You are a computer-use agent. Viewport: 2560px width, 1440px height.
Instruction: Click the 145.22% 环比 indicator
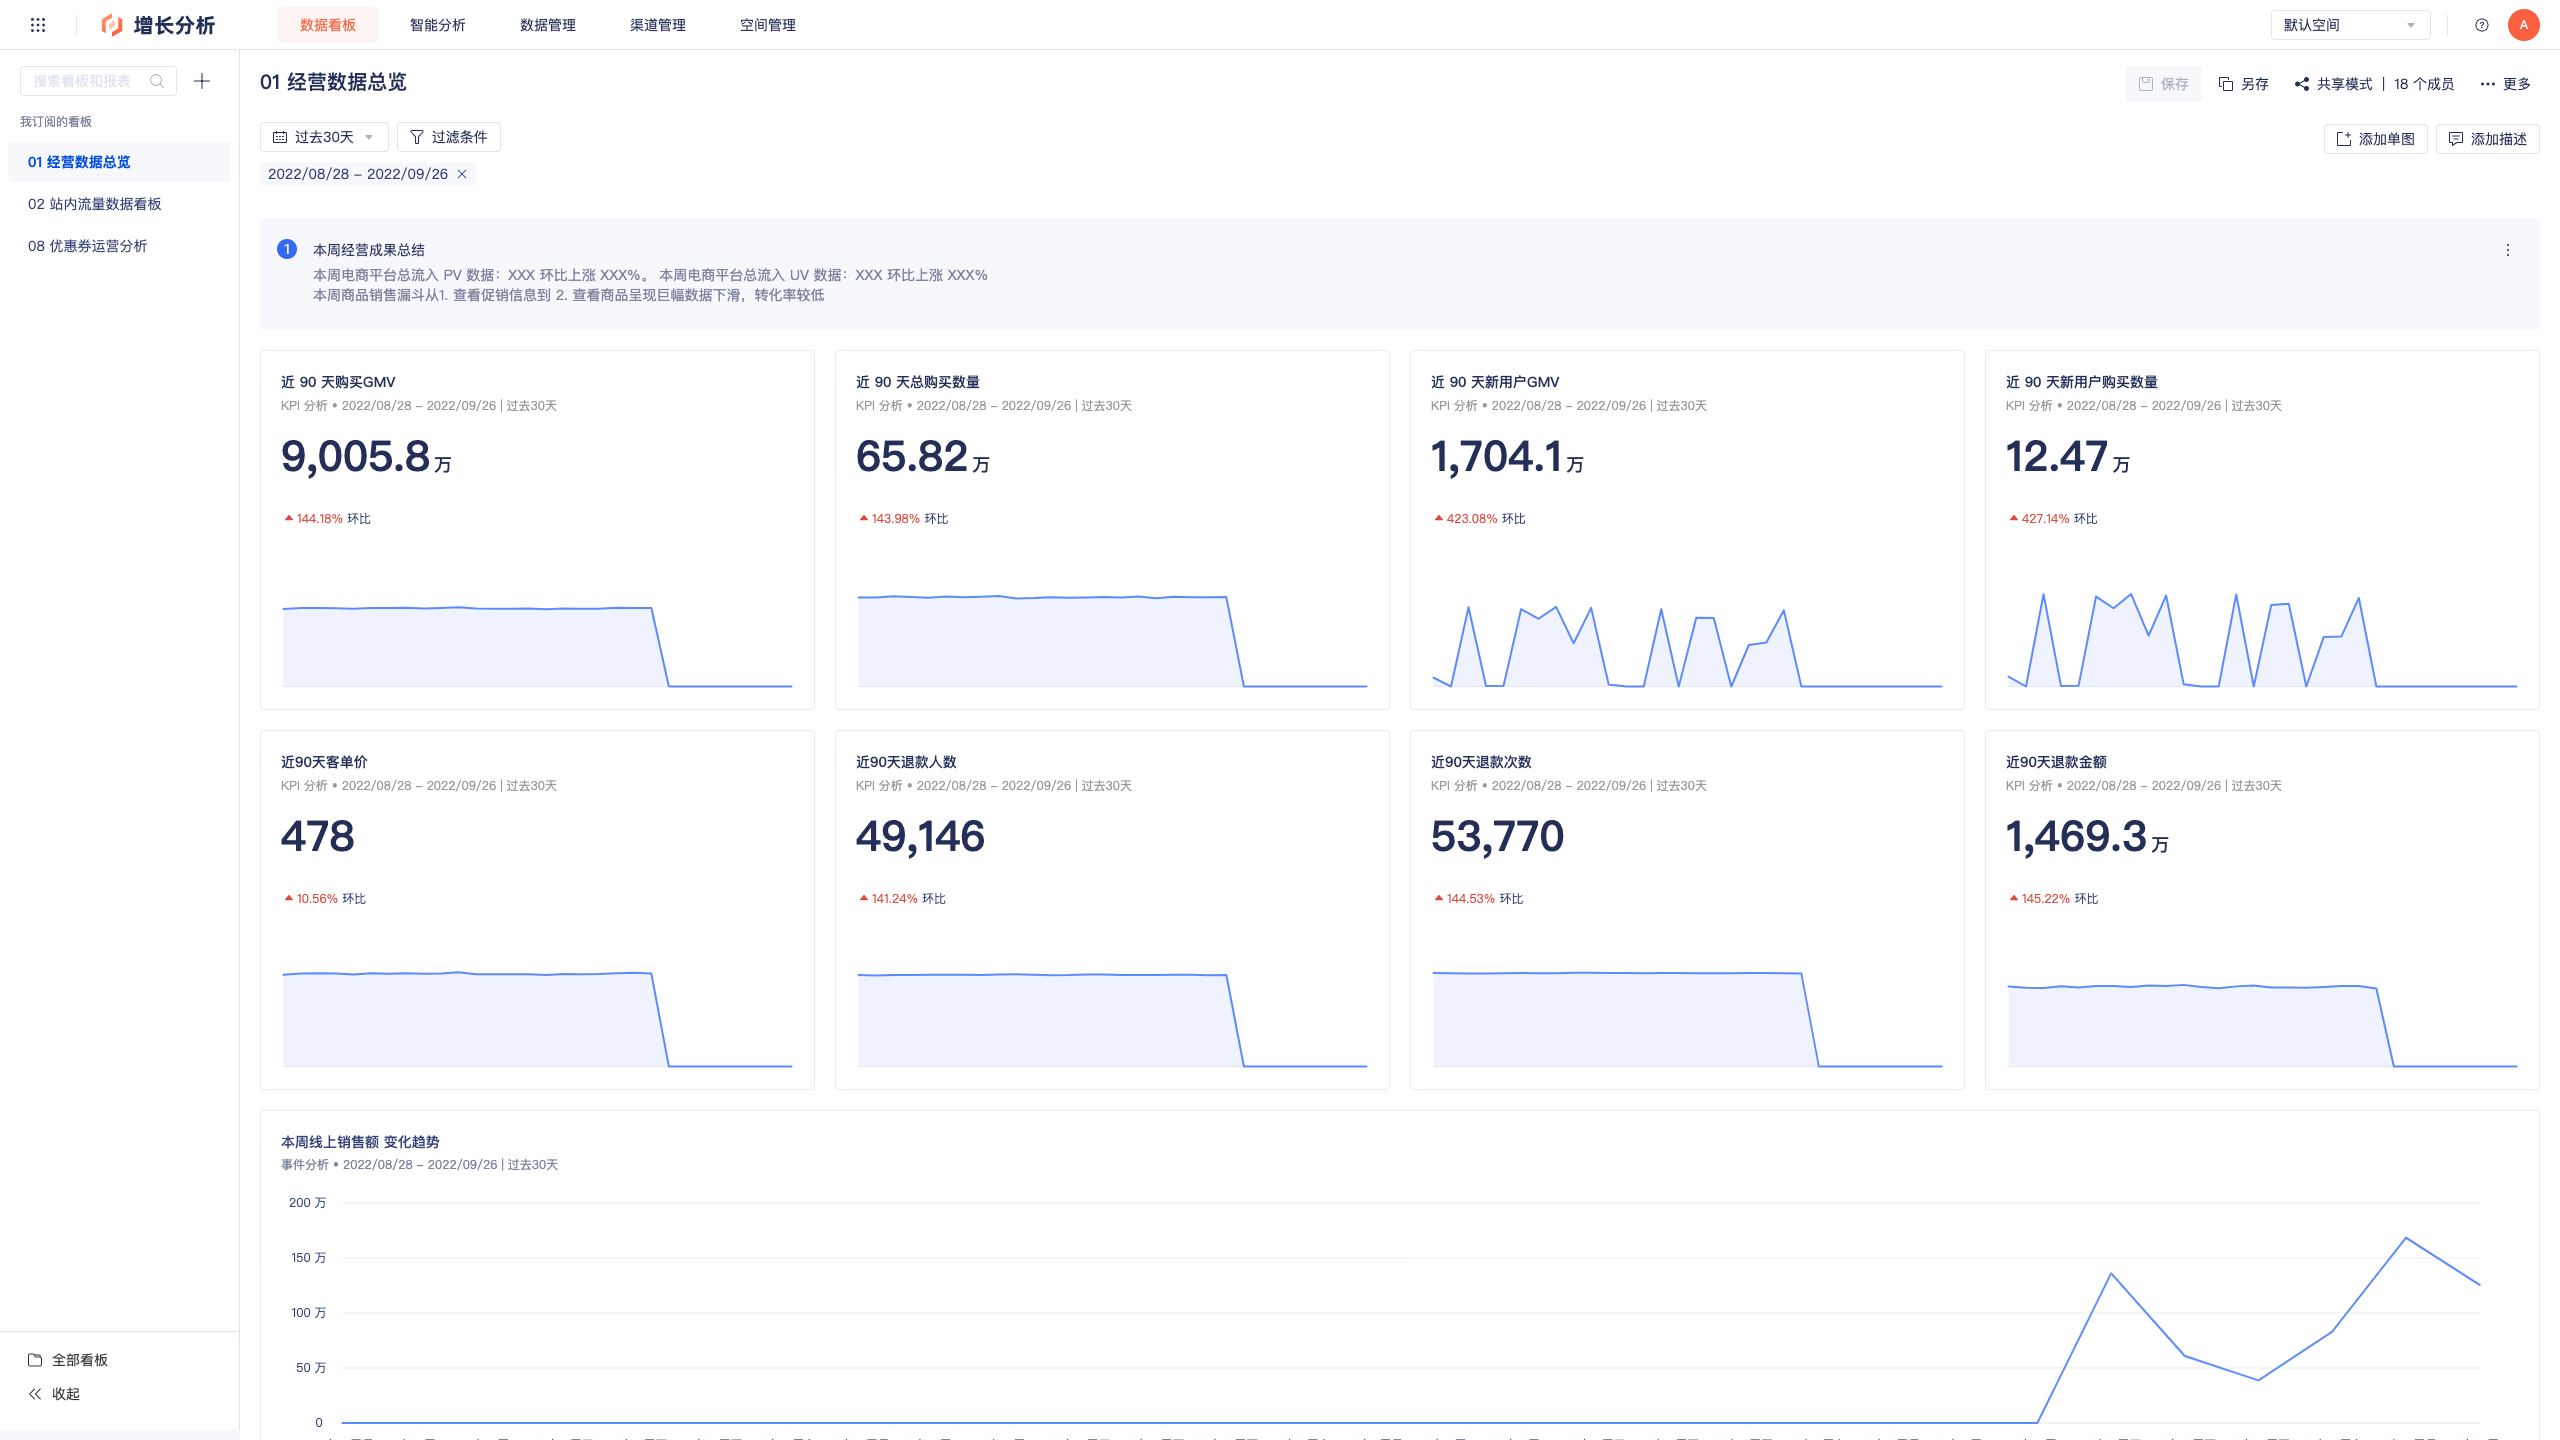pos(2055,899)
